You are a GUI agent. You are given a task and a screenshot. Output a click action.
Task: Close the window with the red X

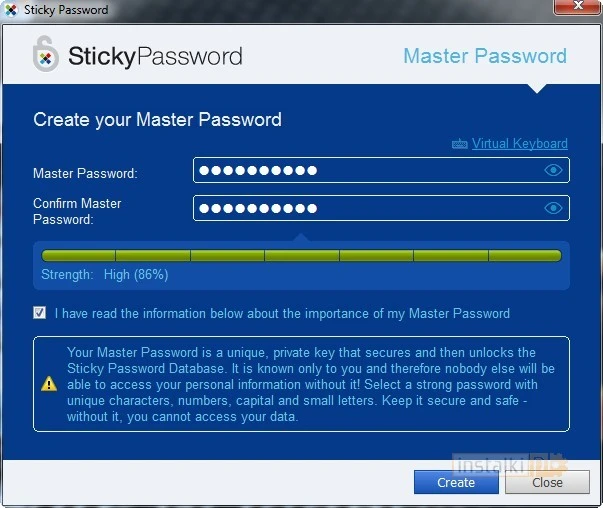click(x=577, y=7)
